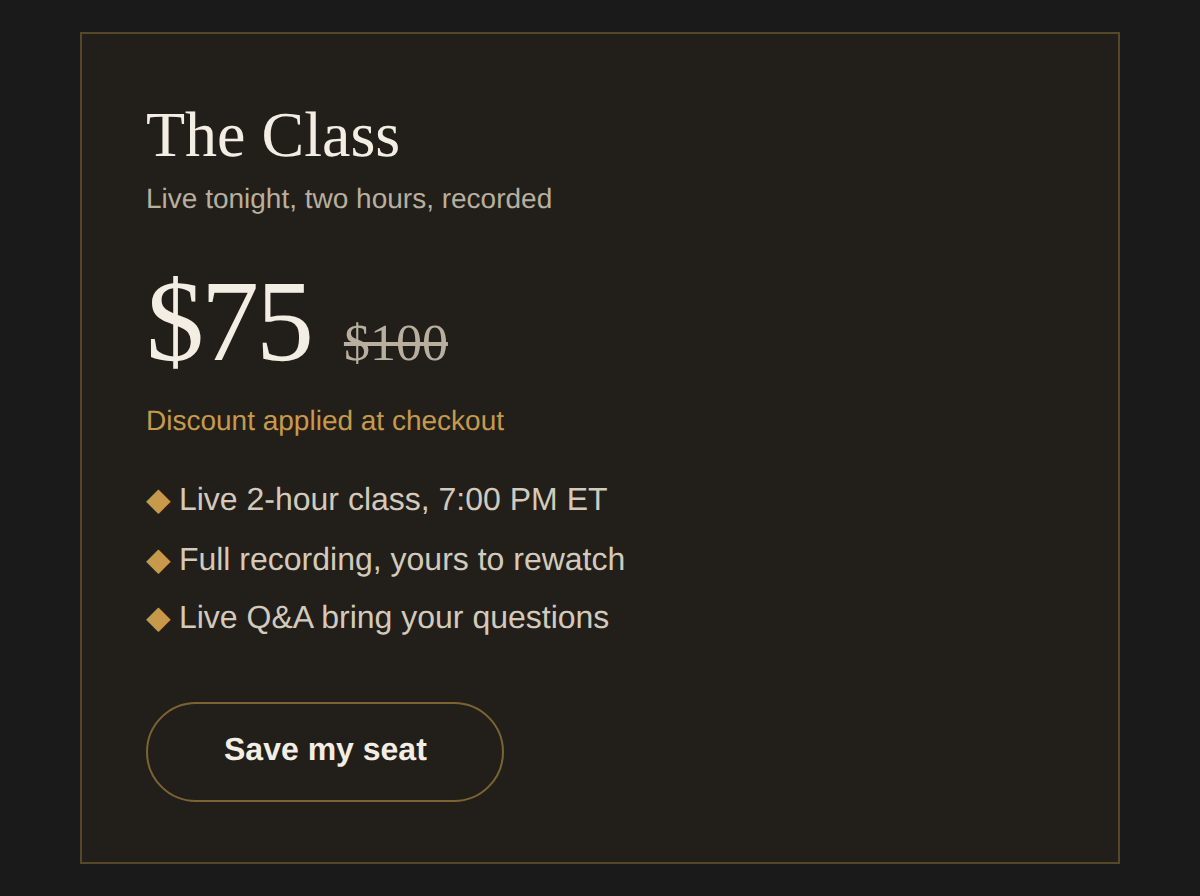Click the diamond bullet beside Full recording
1200x896 pixels.
pos(158,560)
